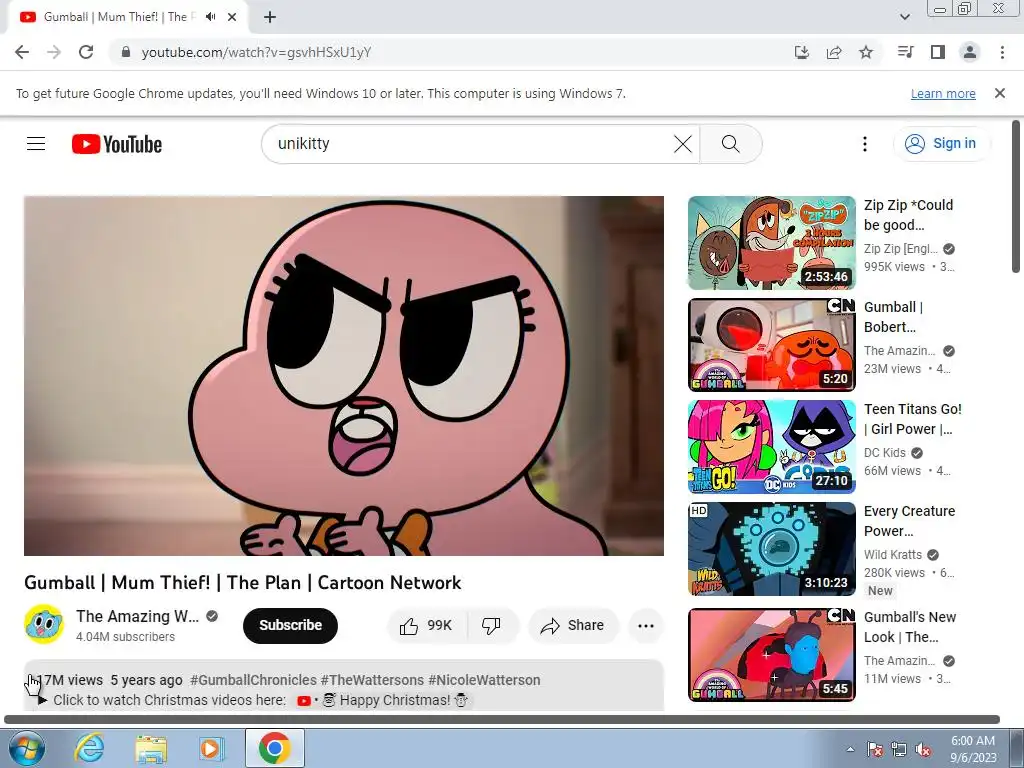
Task: Open Windows Explorer from taskbar
Action: pos(151,748)
